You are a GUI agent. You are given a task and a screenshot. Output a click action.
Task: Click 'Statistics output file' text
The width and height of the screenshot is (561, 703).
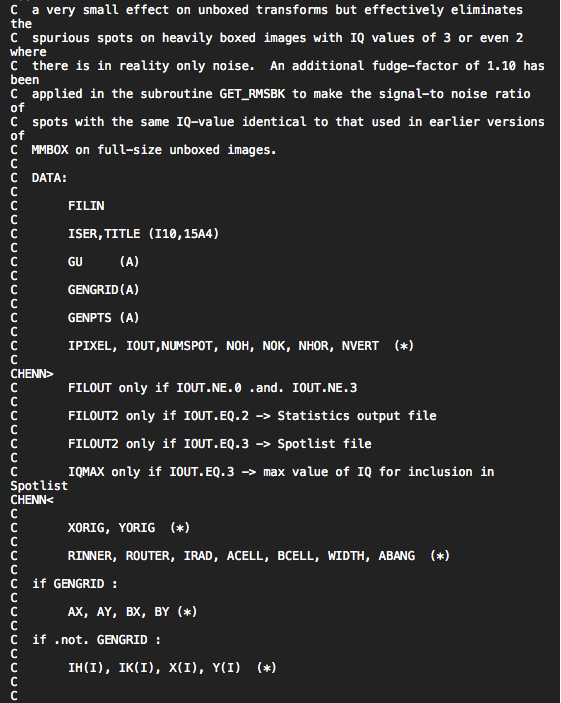coord(357,416)
